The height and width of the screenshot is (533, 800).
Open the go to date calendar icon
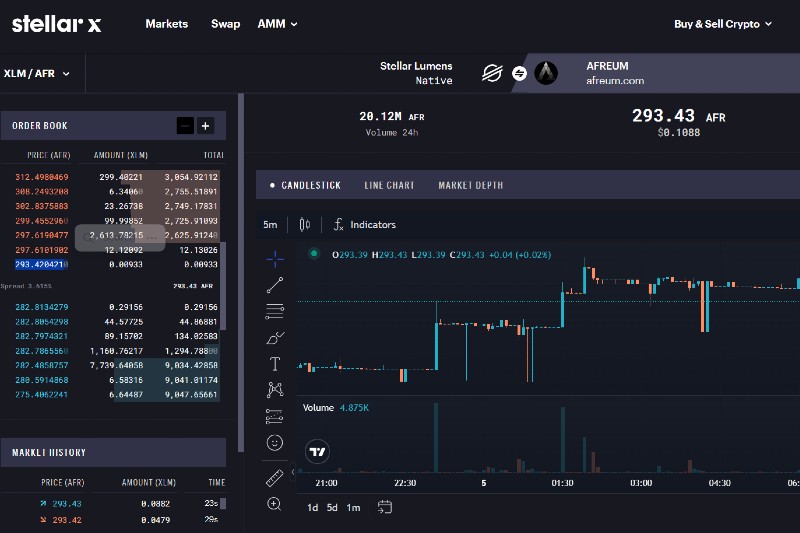click(385, 507)
